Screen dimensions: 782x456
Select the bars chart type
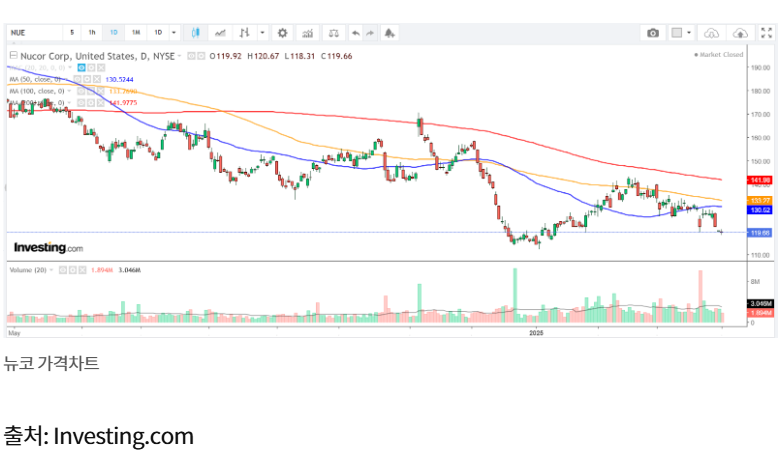244,33
